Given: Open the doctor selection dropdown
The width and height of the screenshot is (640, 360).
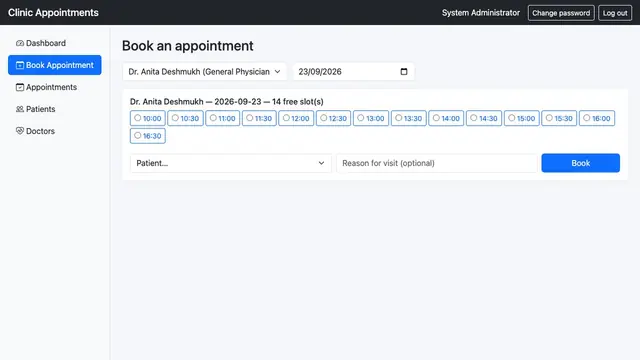Looking at the screenshot, I should click(x=204, y=72).
